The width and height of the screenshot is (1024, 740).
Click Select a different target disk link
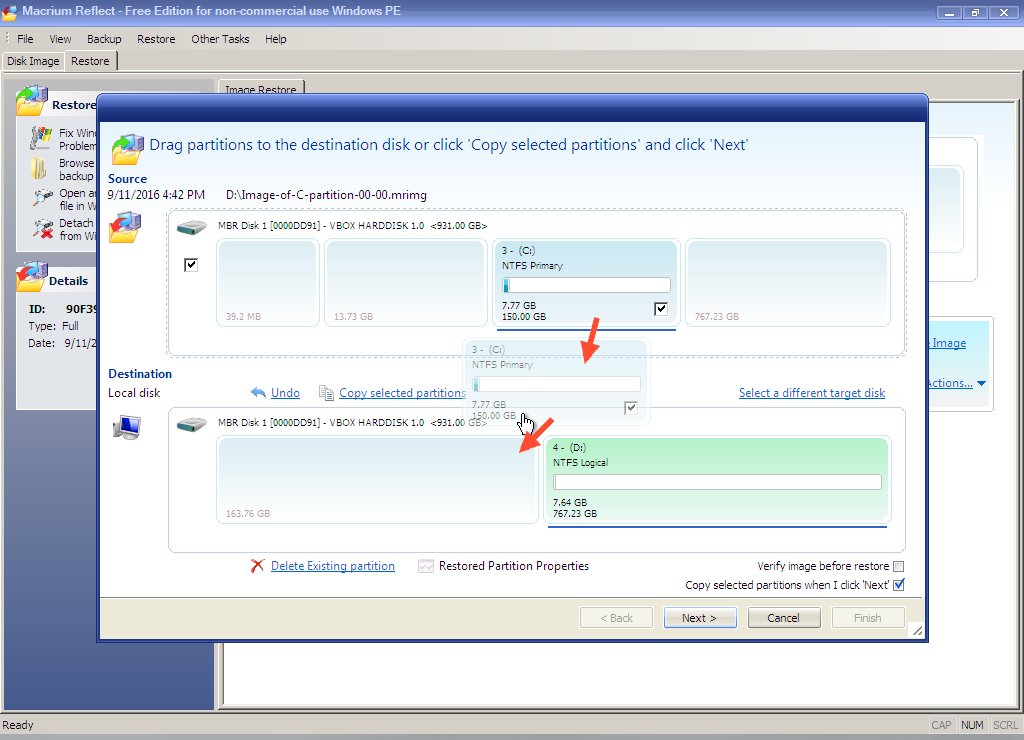[x=811, y=393]
